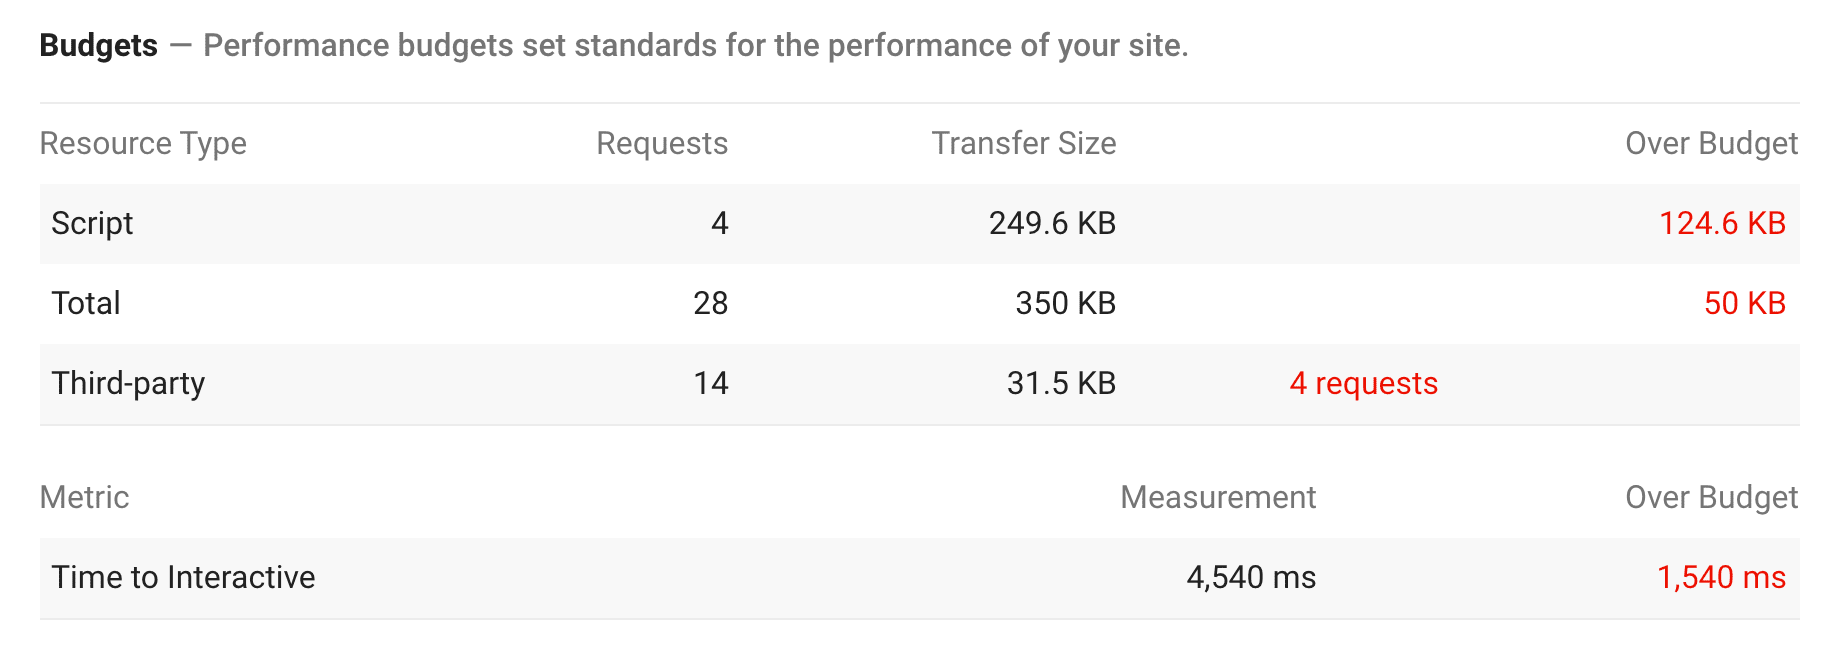
Task: Click the Measurement column header
Action: [1217, 498]
